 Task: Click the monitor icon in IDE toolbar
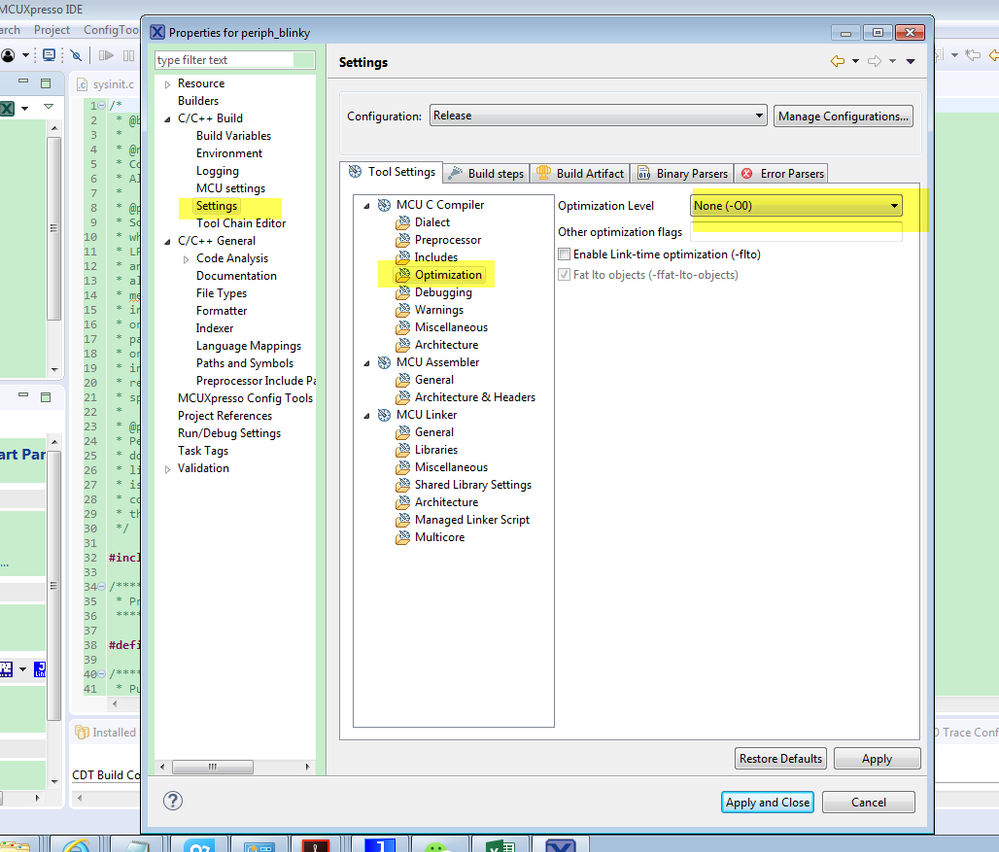coord(48,55)
